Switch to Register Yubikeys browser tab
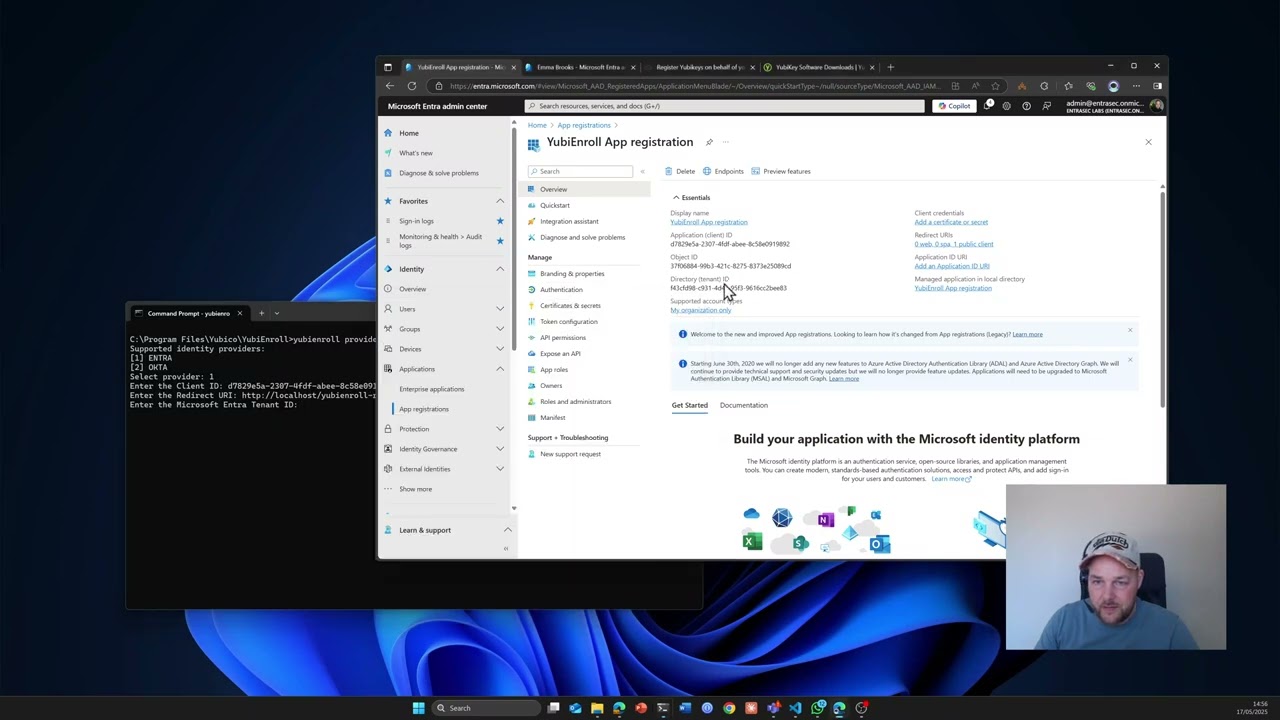This screenshot has width=1280, height=720. point(700,67)
